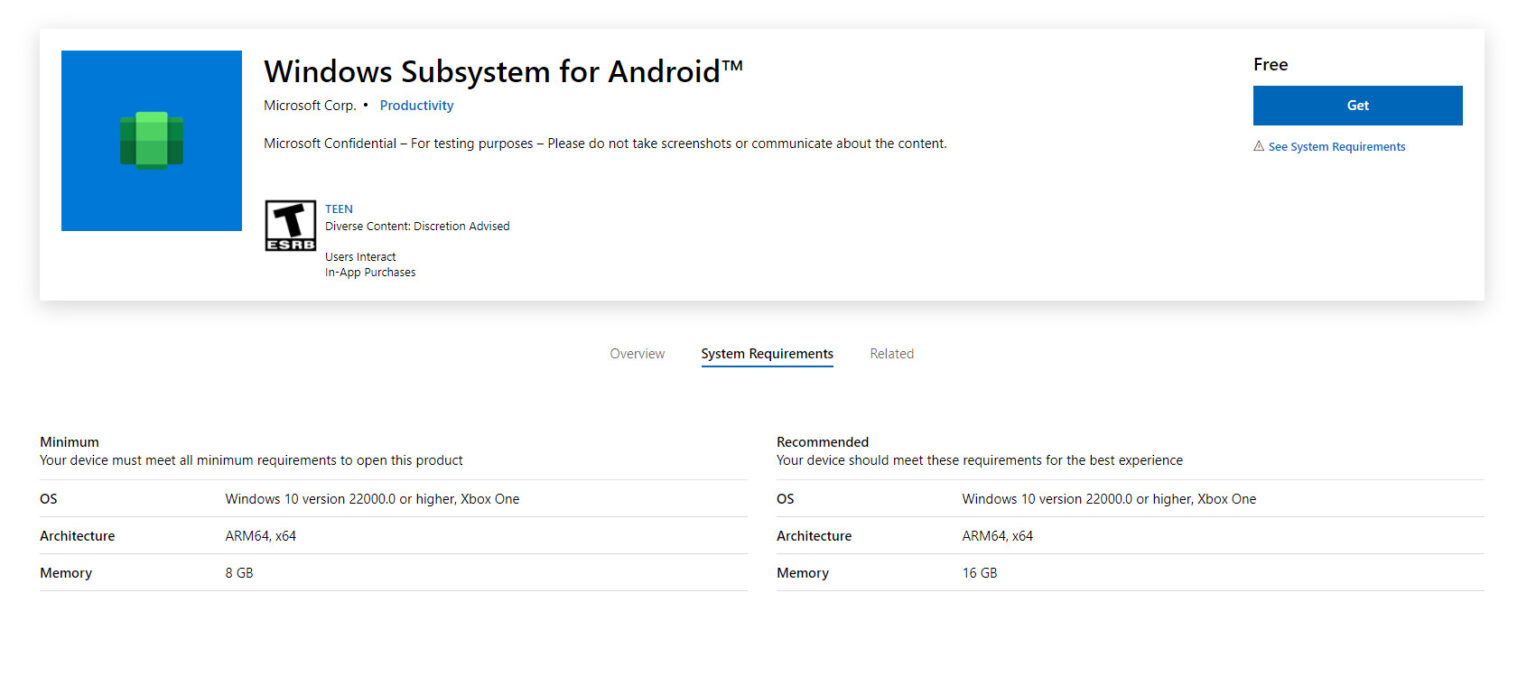Click the TEEN rating label

click(338, 208)
